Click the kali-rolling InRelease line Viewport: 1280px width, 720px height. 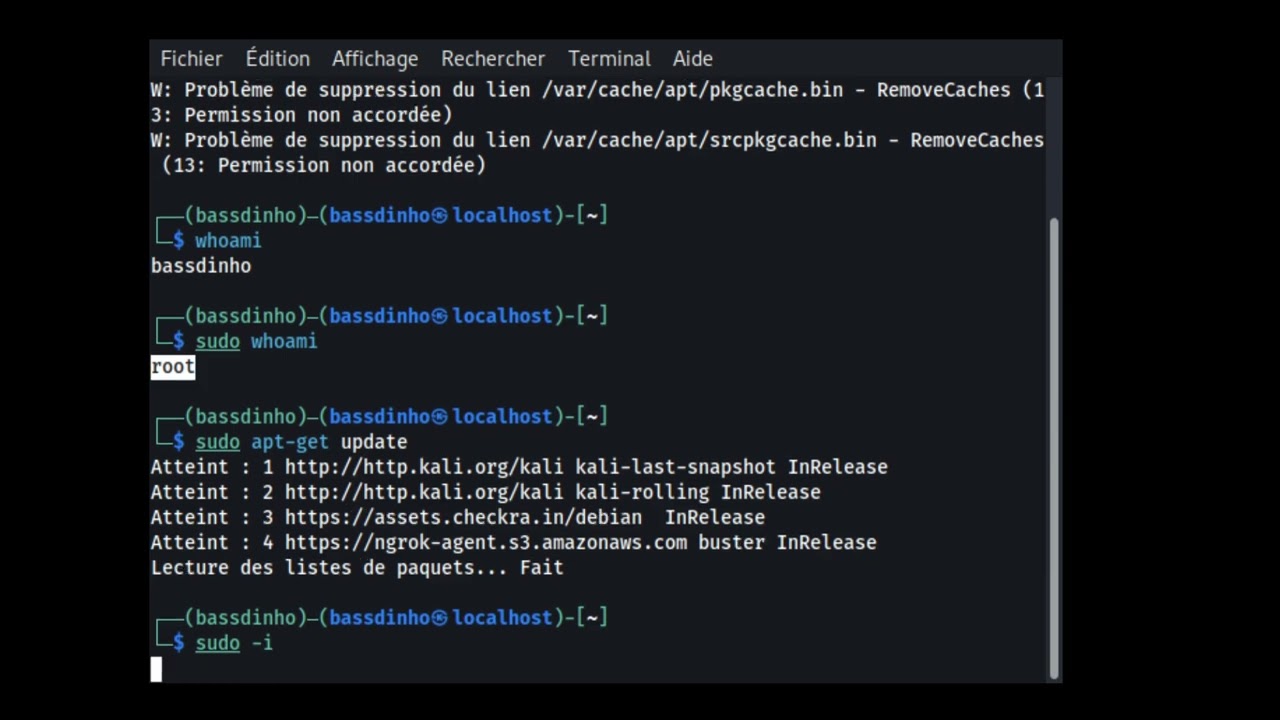(x=486, y=492)
